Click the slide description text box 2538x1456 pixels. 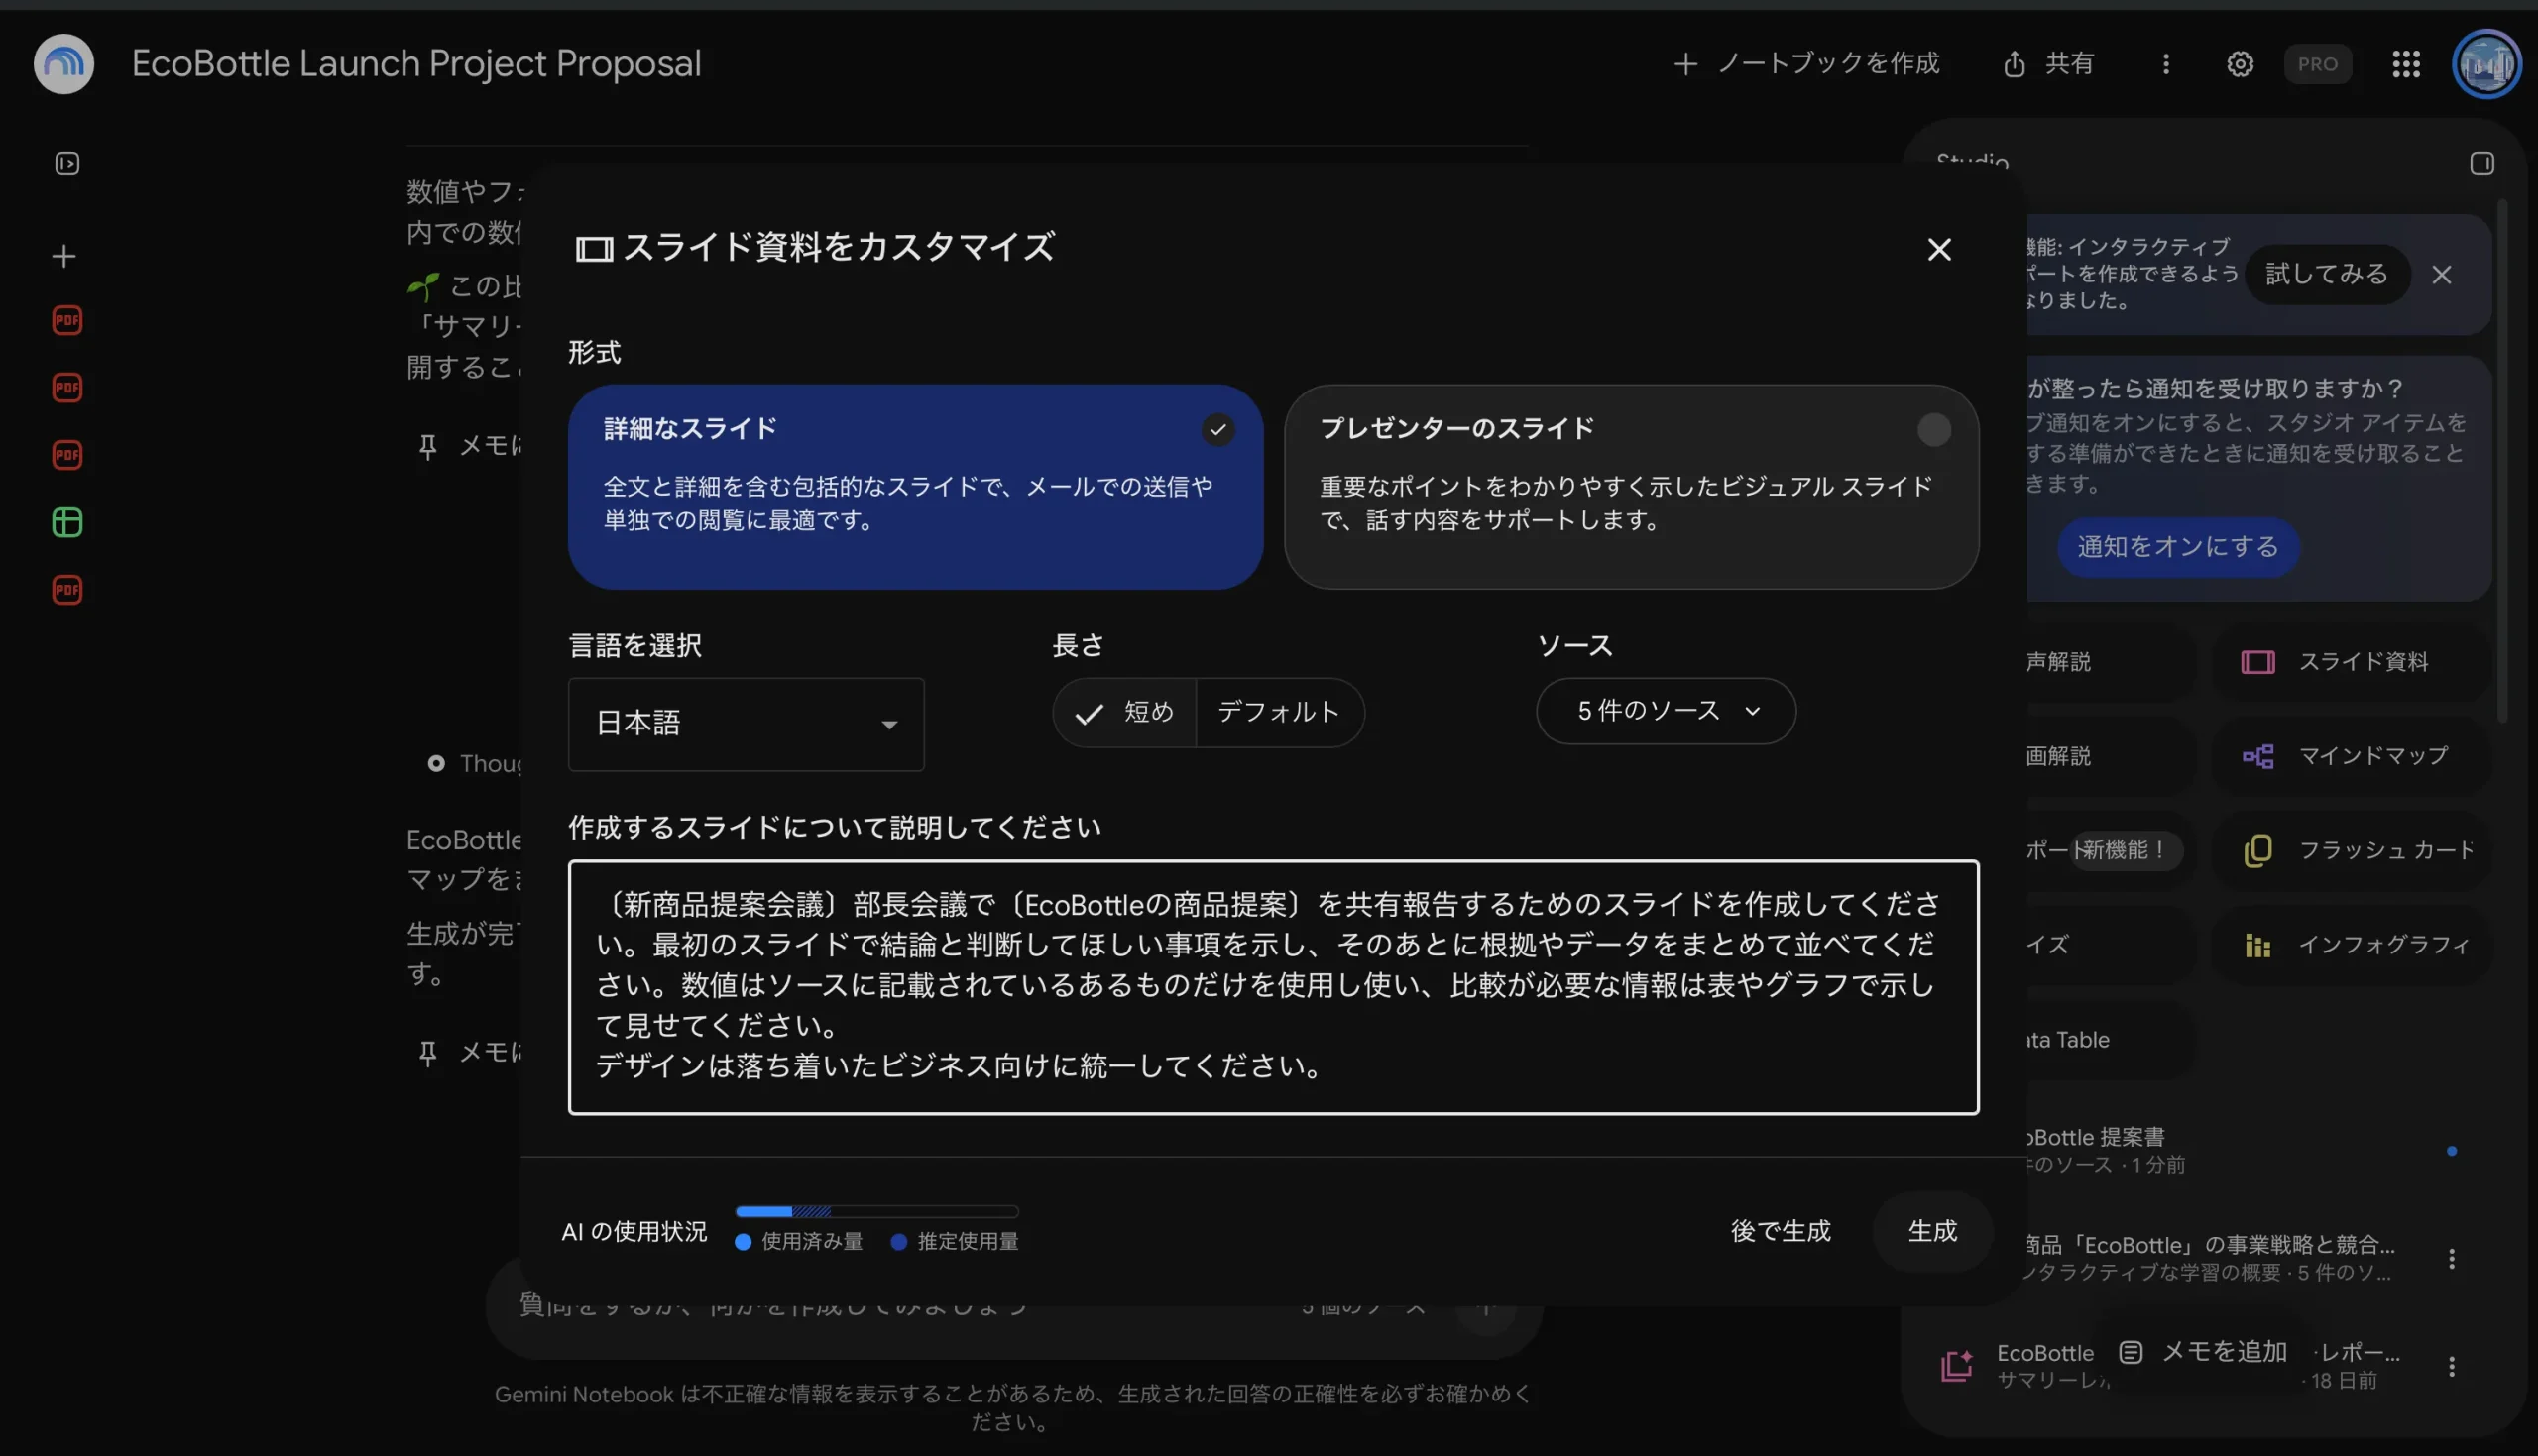coord(1273,987)
